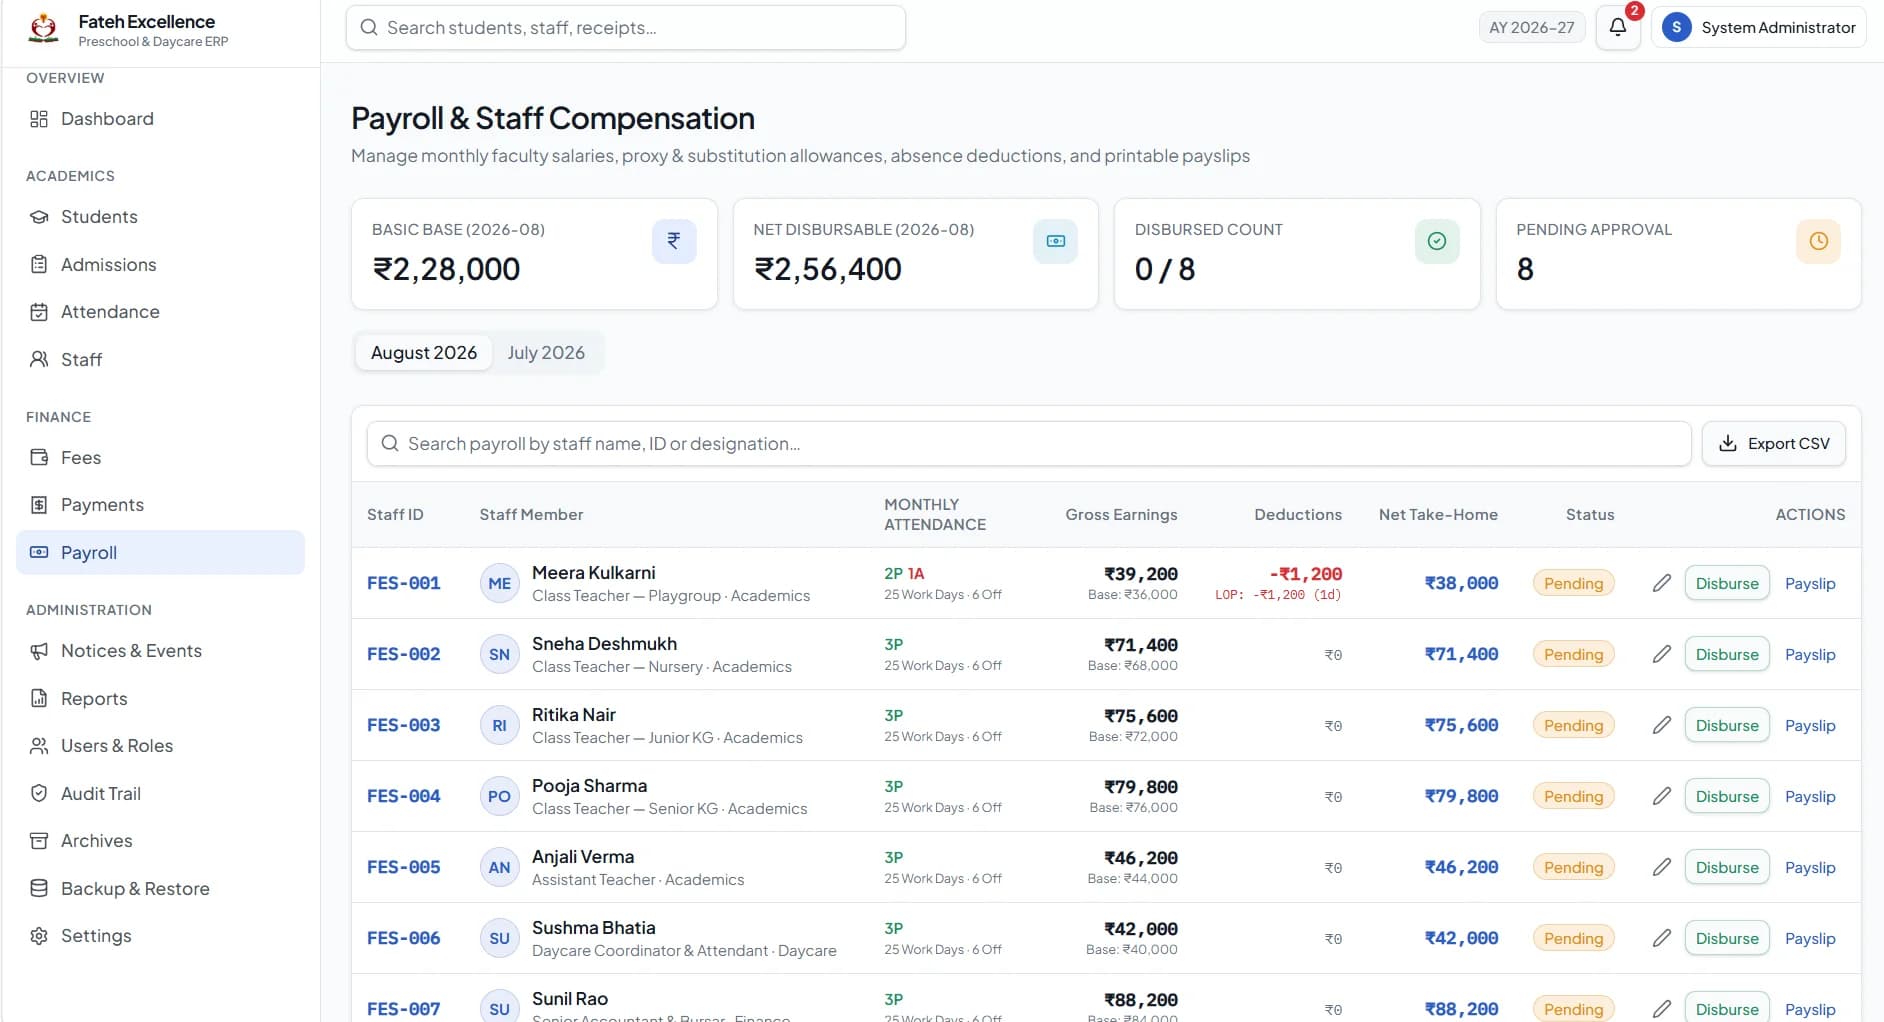Click the banknote icon on Net Disbursable card
The image size is (1884, 1022).
(x=1055, y=241)
